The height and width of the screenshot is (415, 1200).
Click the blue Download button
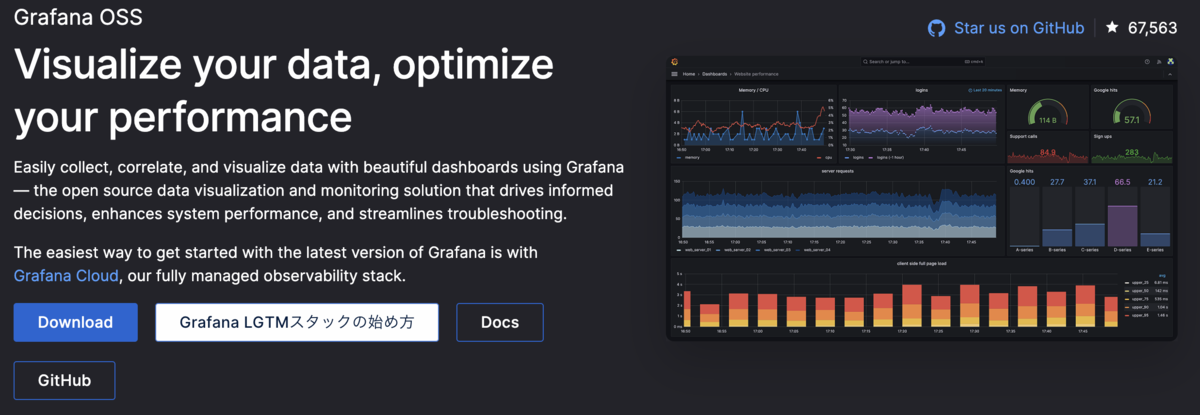pyautogui.click(x=76, y=322)
